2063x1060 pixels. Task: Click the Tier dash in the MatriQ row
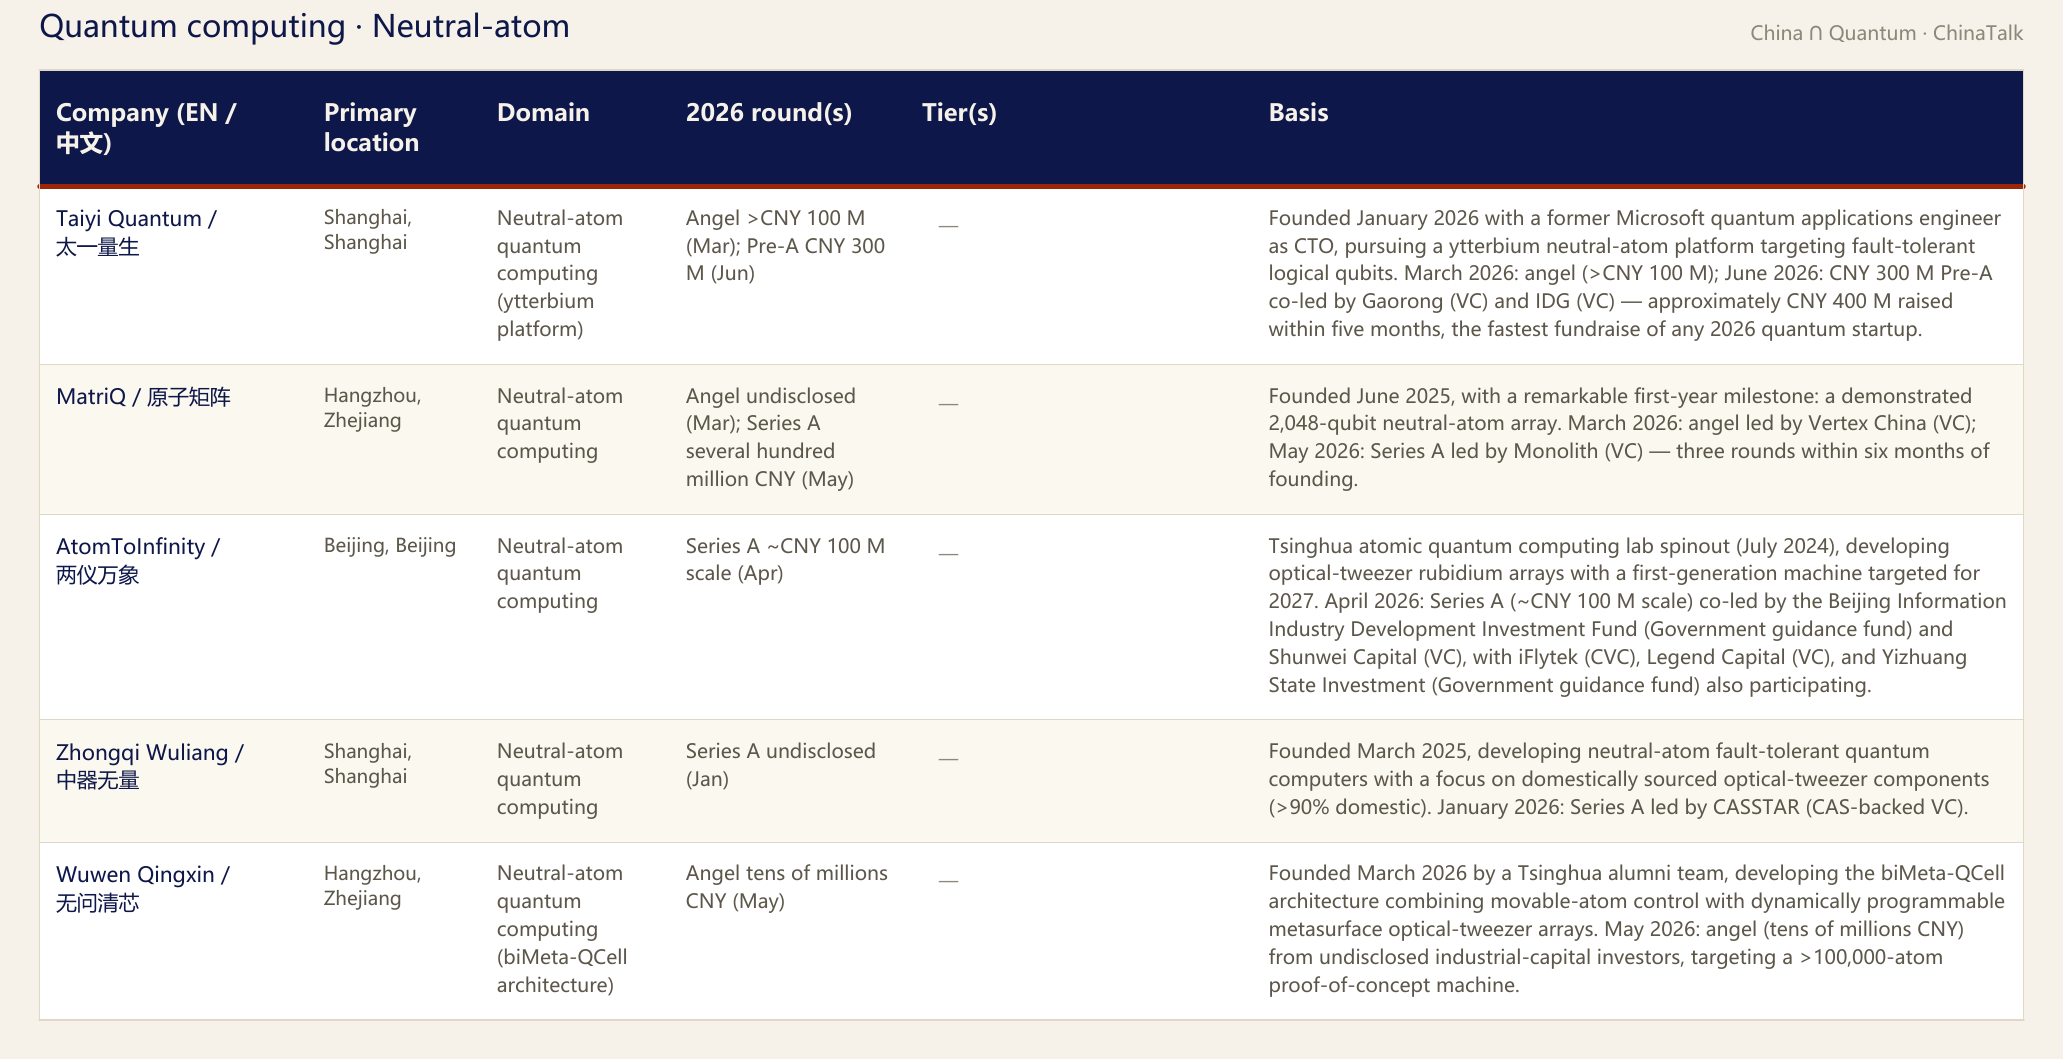pyautogui.click(x=948, y=403)
